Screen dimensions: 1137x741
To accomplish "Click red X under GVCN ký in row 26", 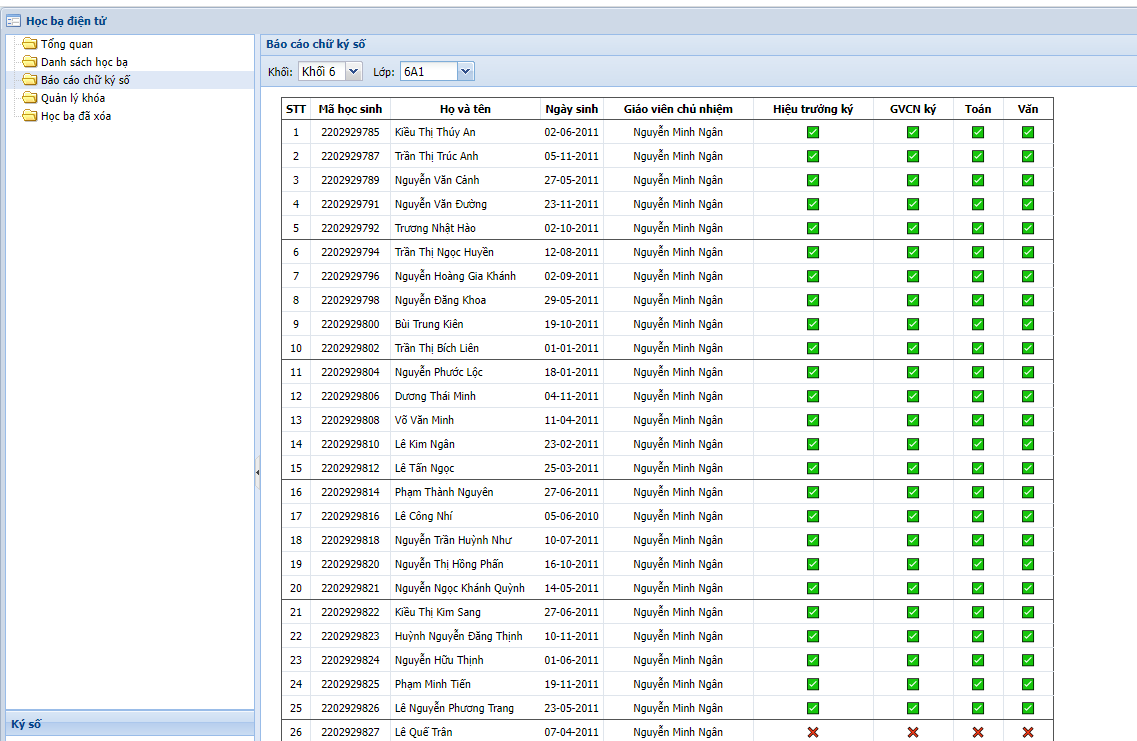I will (913, 732).
